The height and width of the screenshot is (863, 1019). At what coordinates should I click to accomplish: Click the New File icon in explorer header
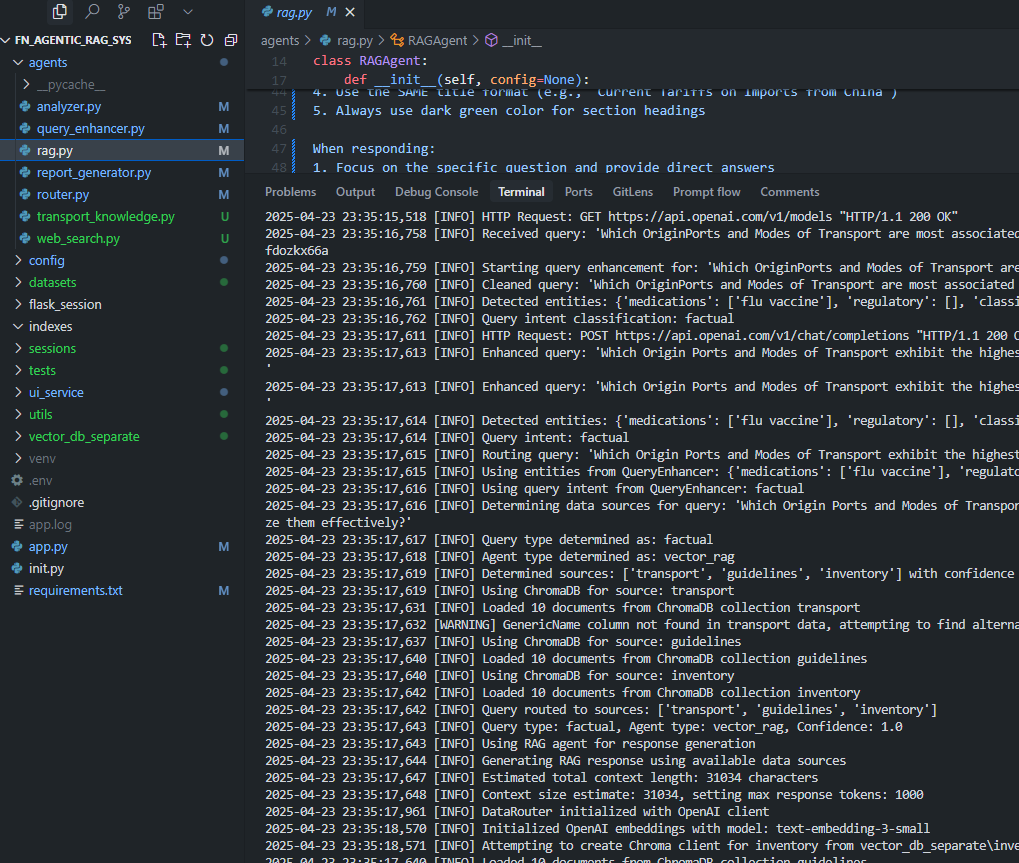point(159,40)
